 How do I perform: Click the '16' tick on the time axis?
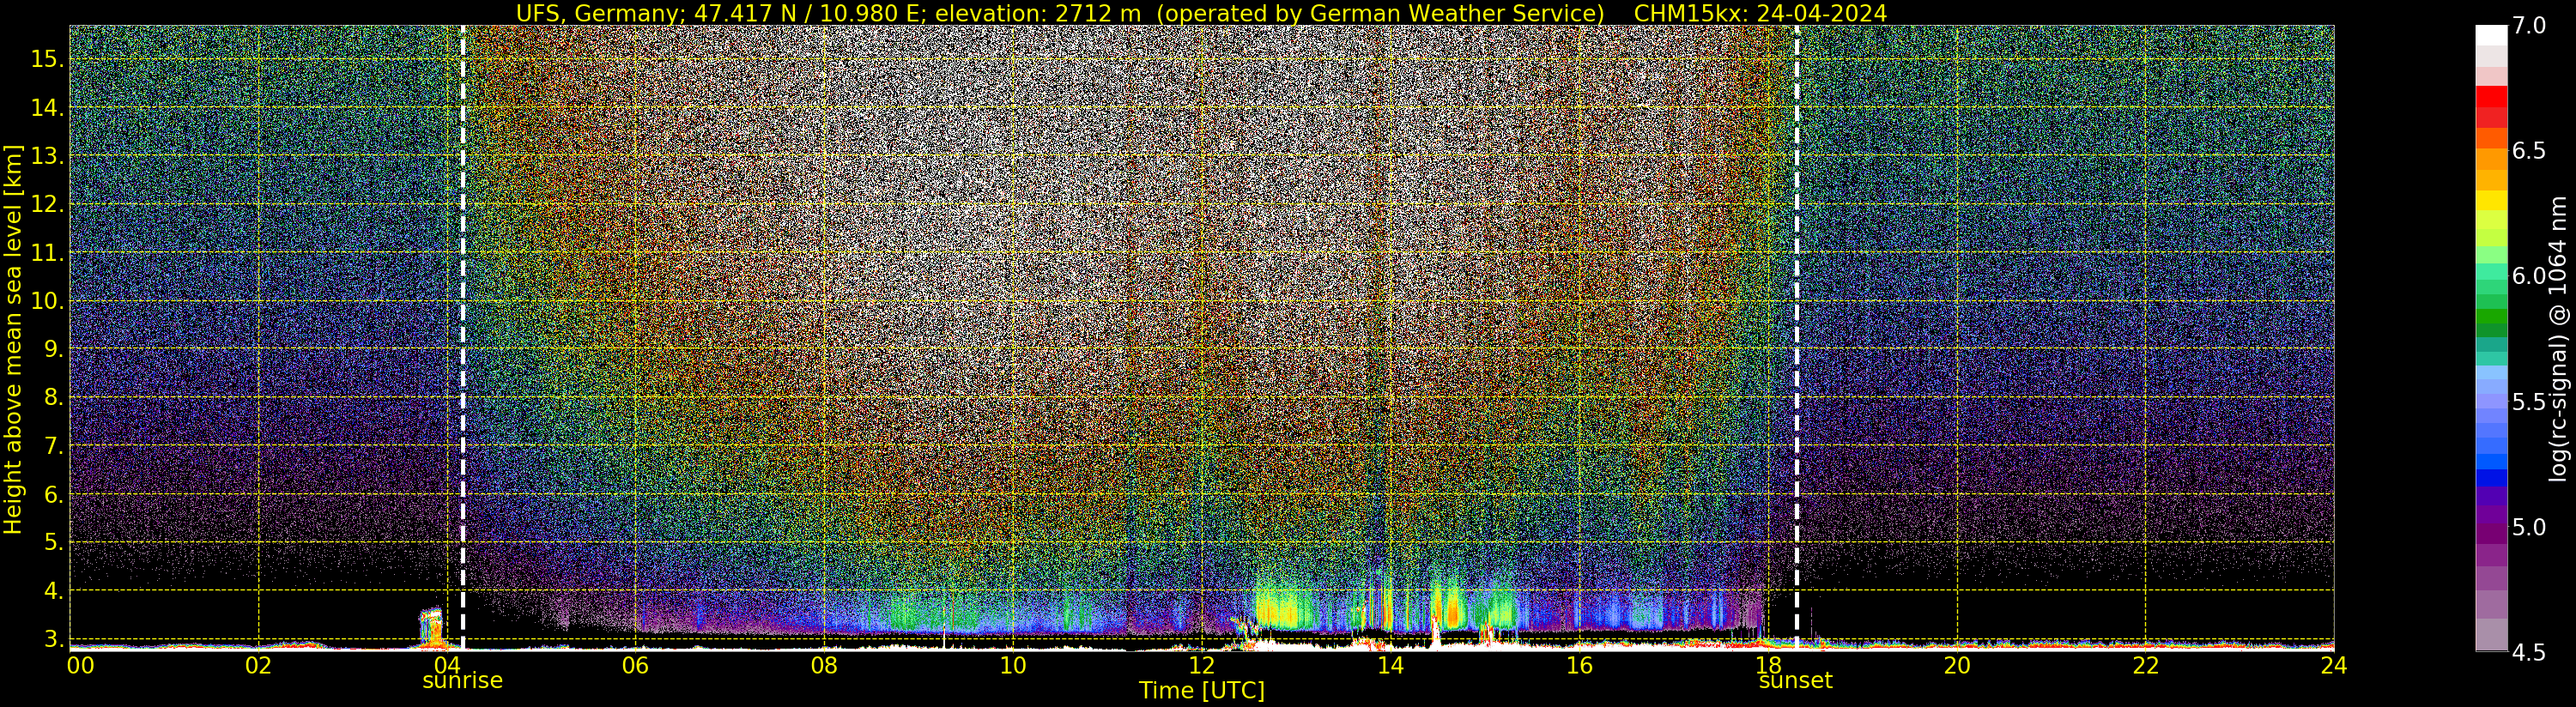pos(1579,665)
